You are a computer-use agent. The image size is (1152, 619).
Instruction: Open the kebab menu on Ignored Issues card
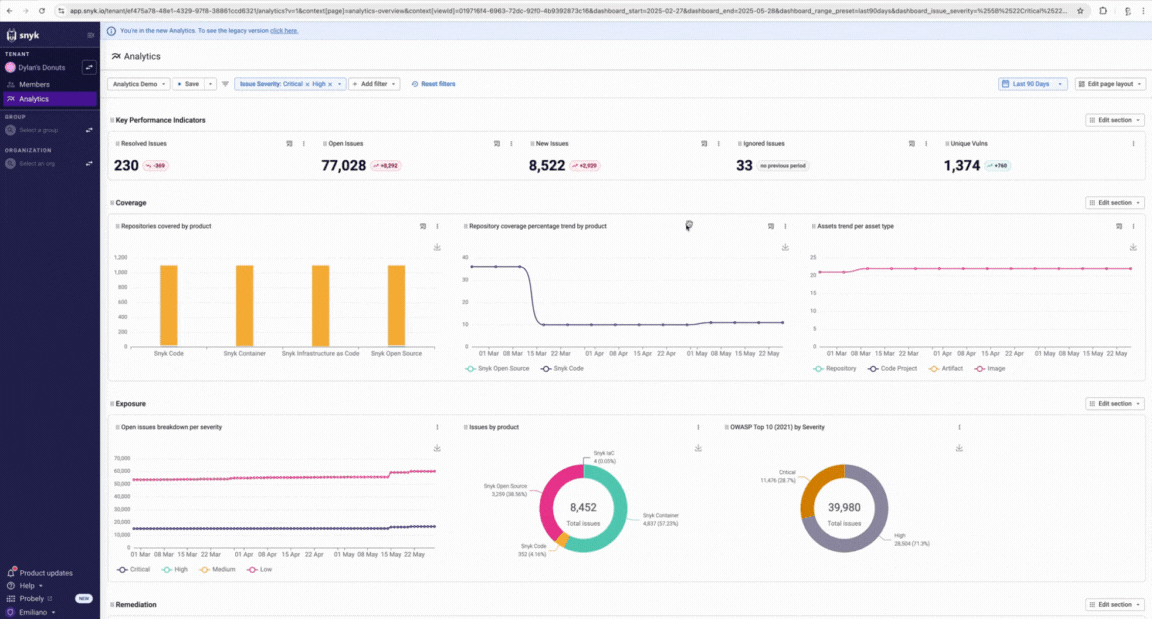point(926,144)
